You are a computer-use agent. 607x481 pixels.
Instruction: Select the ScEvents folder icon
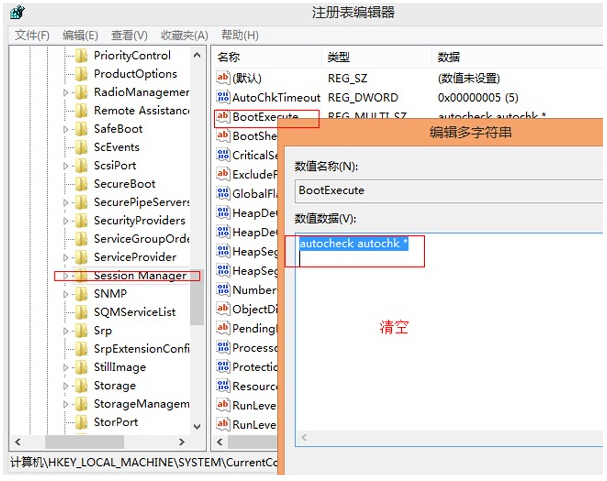coord(81,147)
